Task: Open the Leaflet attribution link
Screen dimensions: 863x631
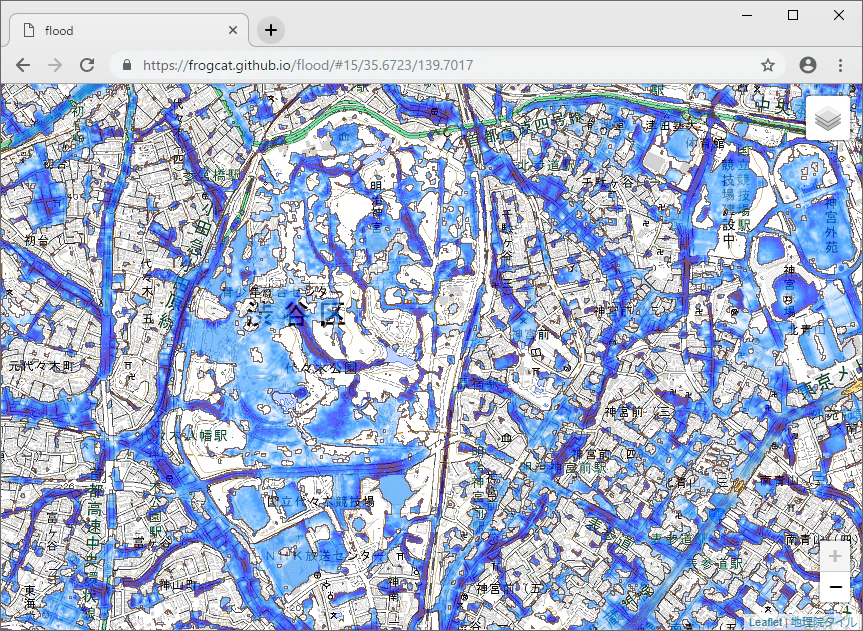Action: point(765,622)
